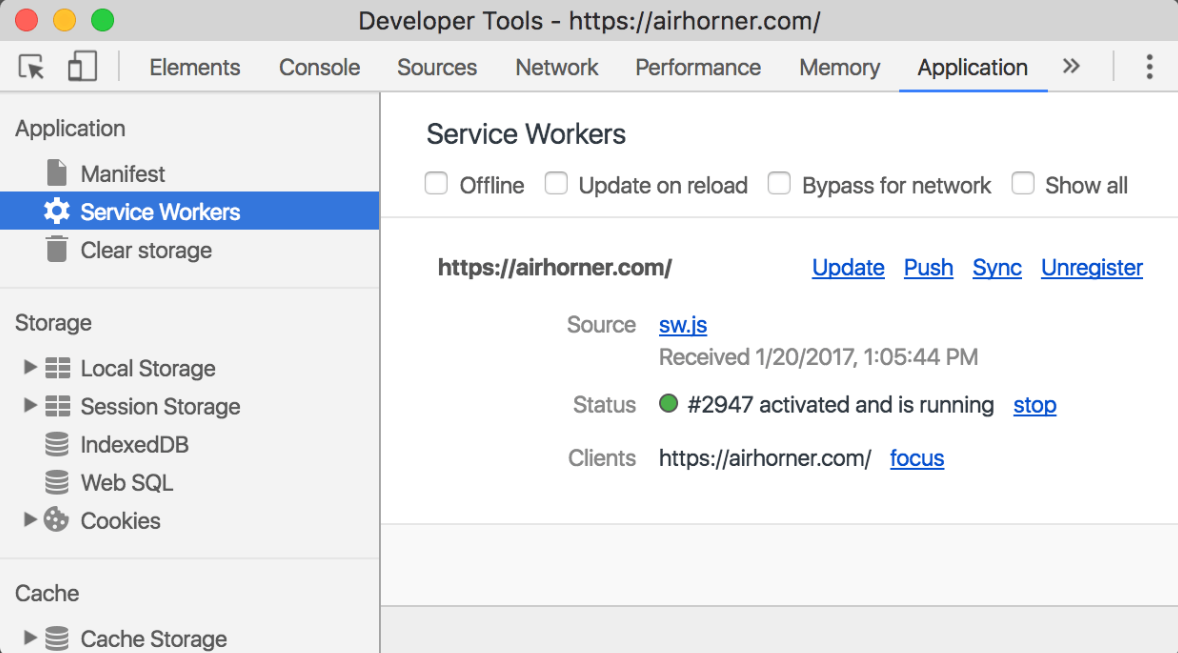
Task: Tick the Bypass for network checkbox
Action: click(x=779, y=183)
